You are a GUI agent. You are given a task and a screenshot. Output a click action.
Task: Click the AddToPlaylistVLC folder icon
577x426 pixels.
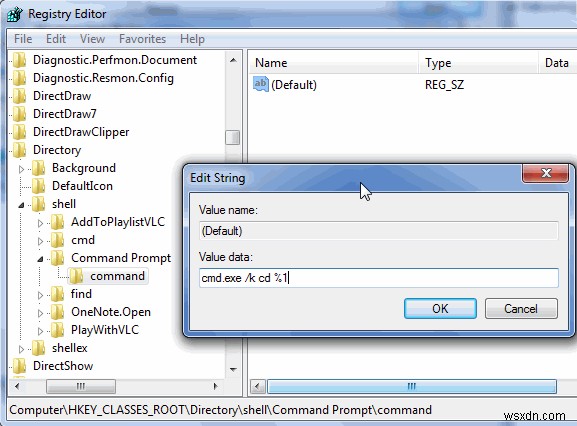[57, 222]
